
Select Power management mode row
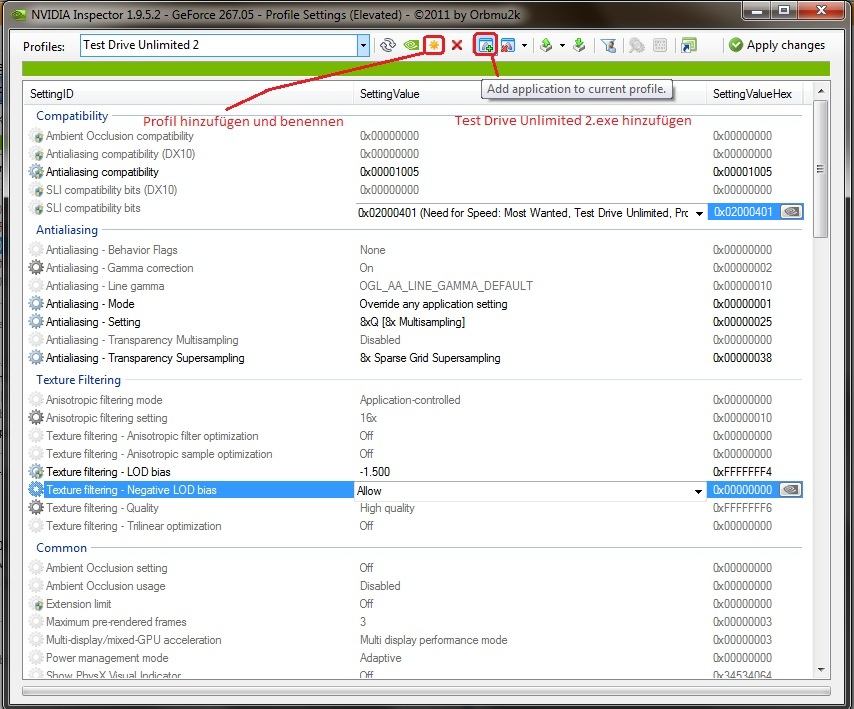coord(417,657)
